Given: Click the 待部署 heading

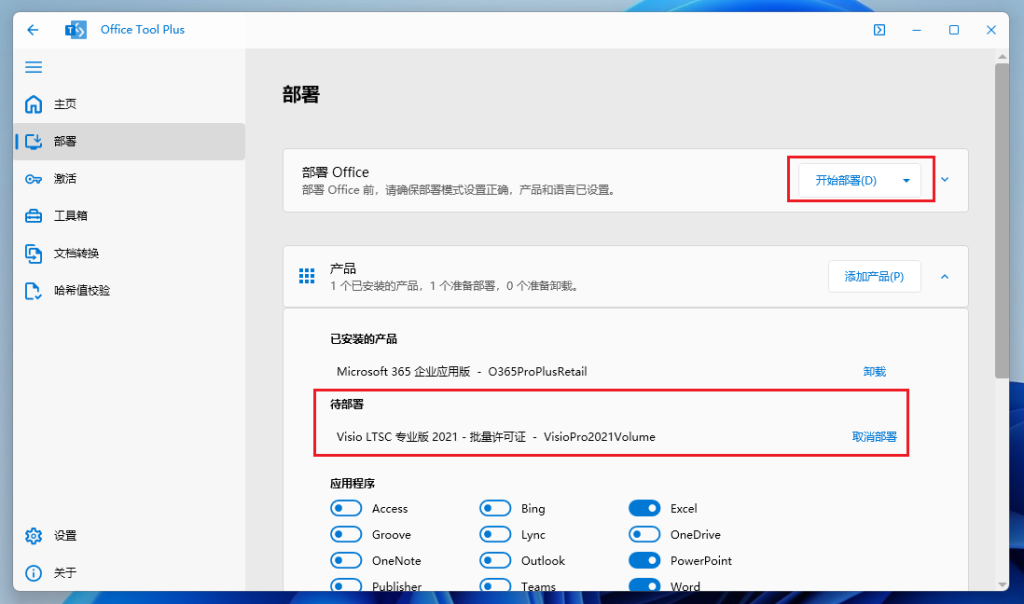Looking at the screenshot, I should 347,404.
